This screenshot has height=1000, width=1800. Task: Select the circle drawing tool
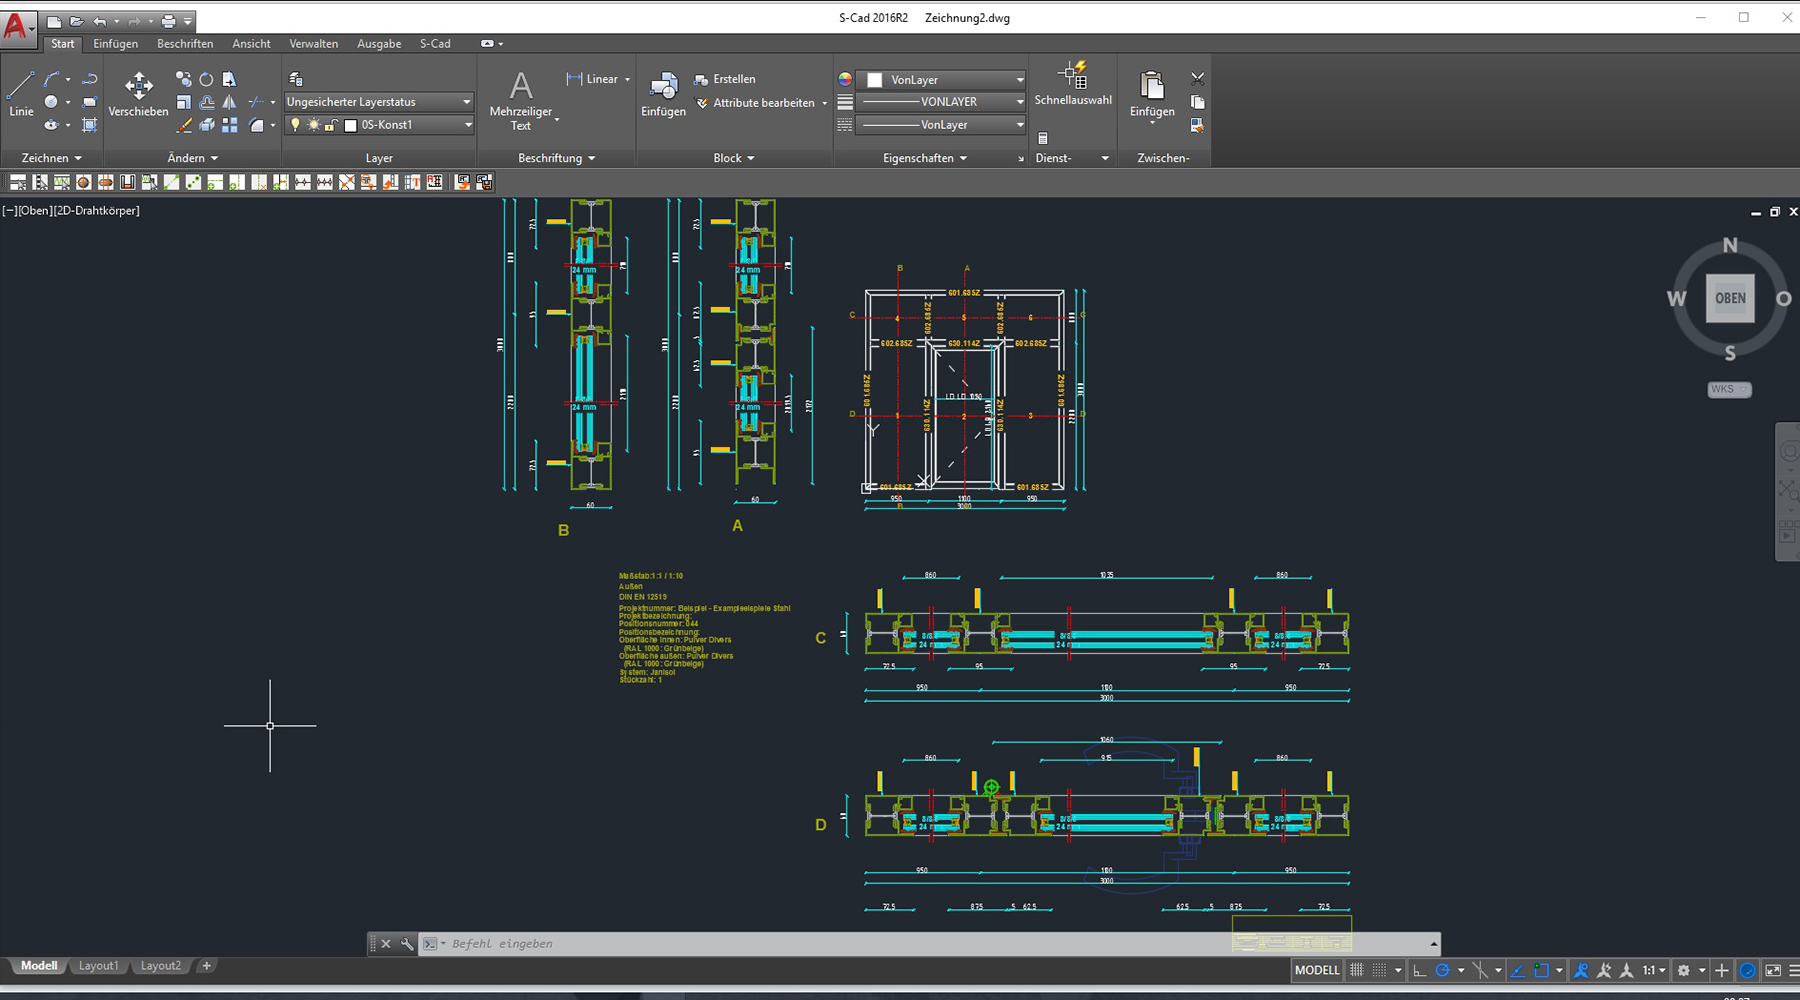point(51,102)
